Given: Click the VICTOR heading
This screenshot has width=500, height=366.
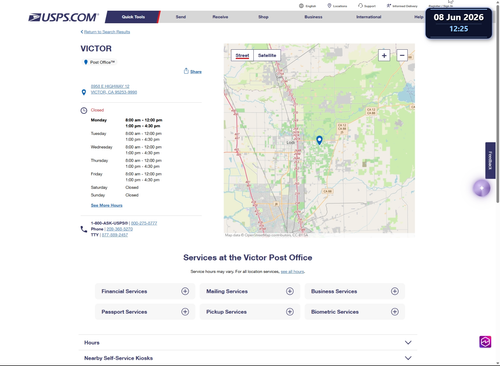Looking at the screenshot, I should [x=96, y=49].
